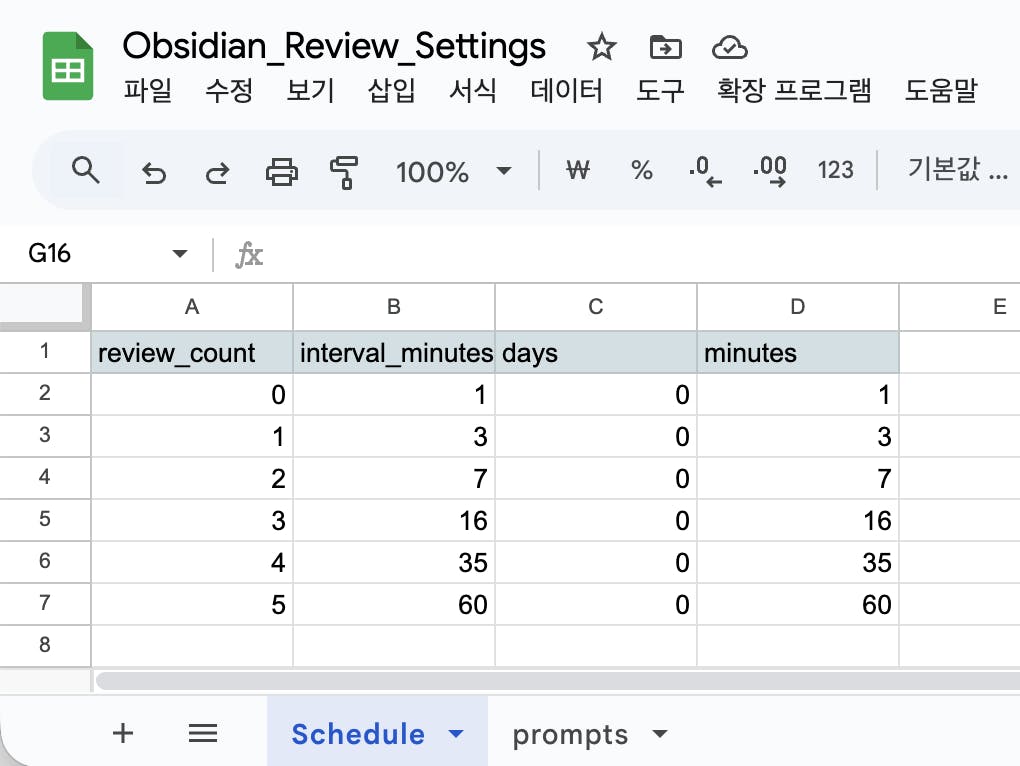The width and height of the screenshot is (1020, 766).
Task: Move the spreadsheet to a folder
Action: click(664, 46)
